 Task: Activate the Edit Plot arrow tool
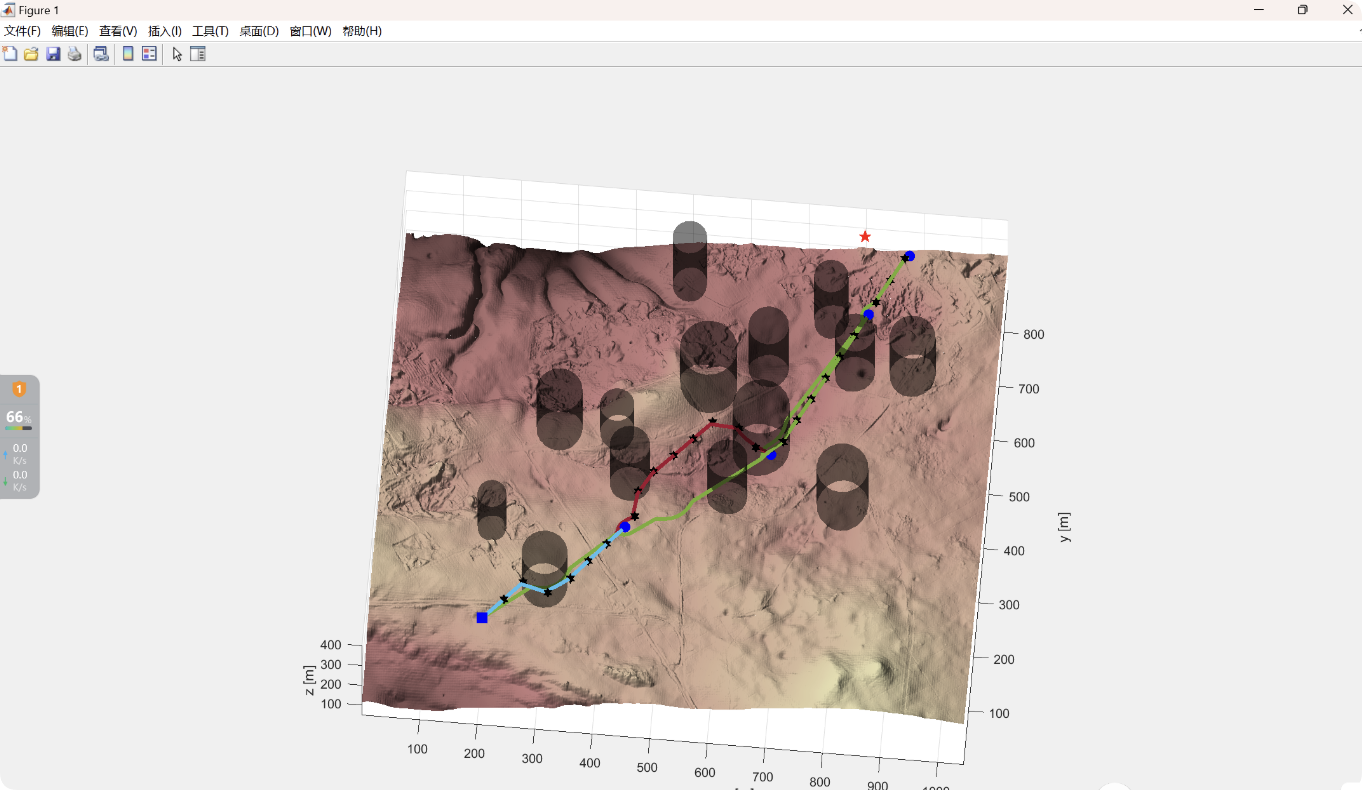pos(177,54)
